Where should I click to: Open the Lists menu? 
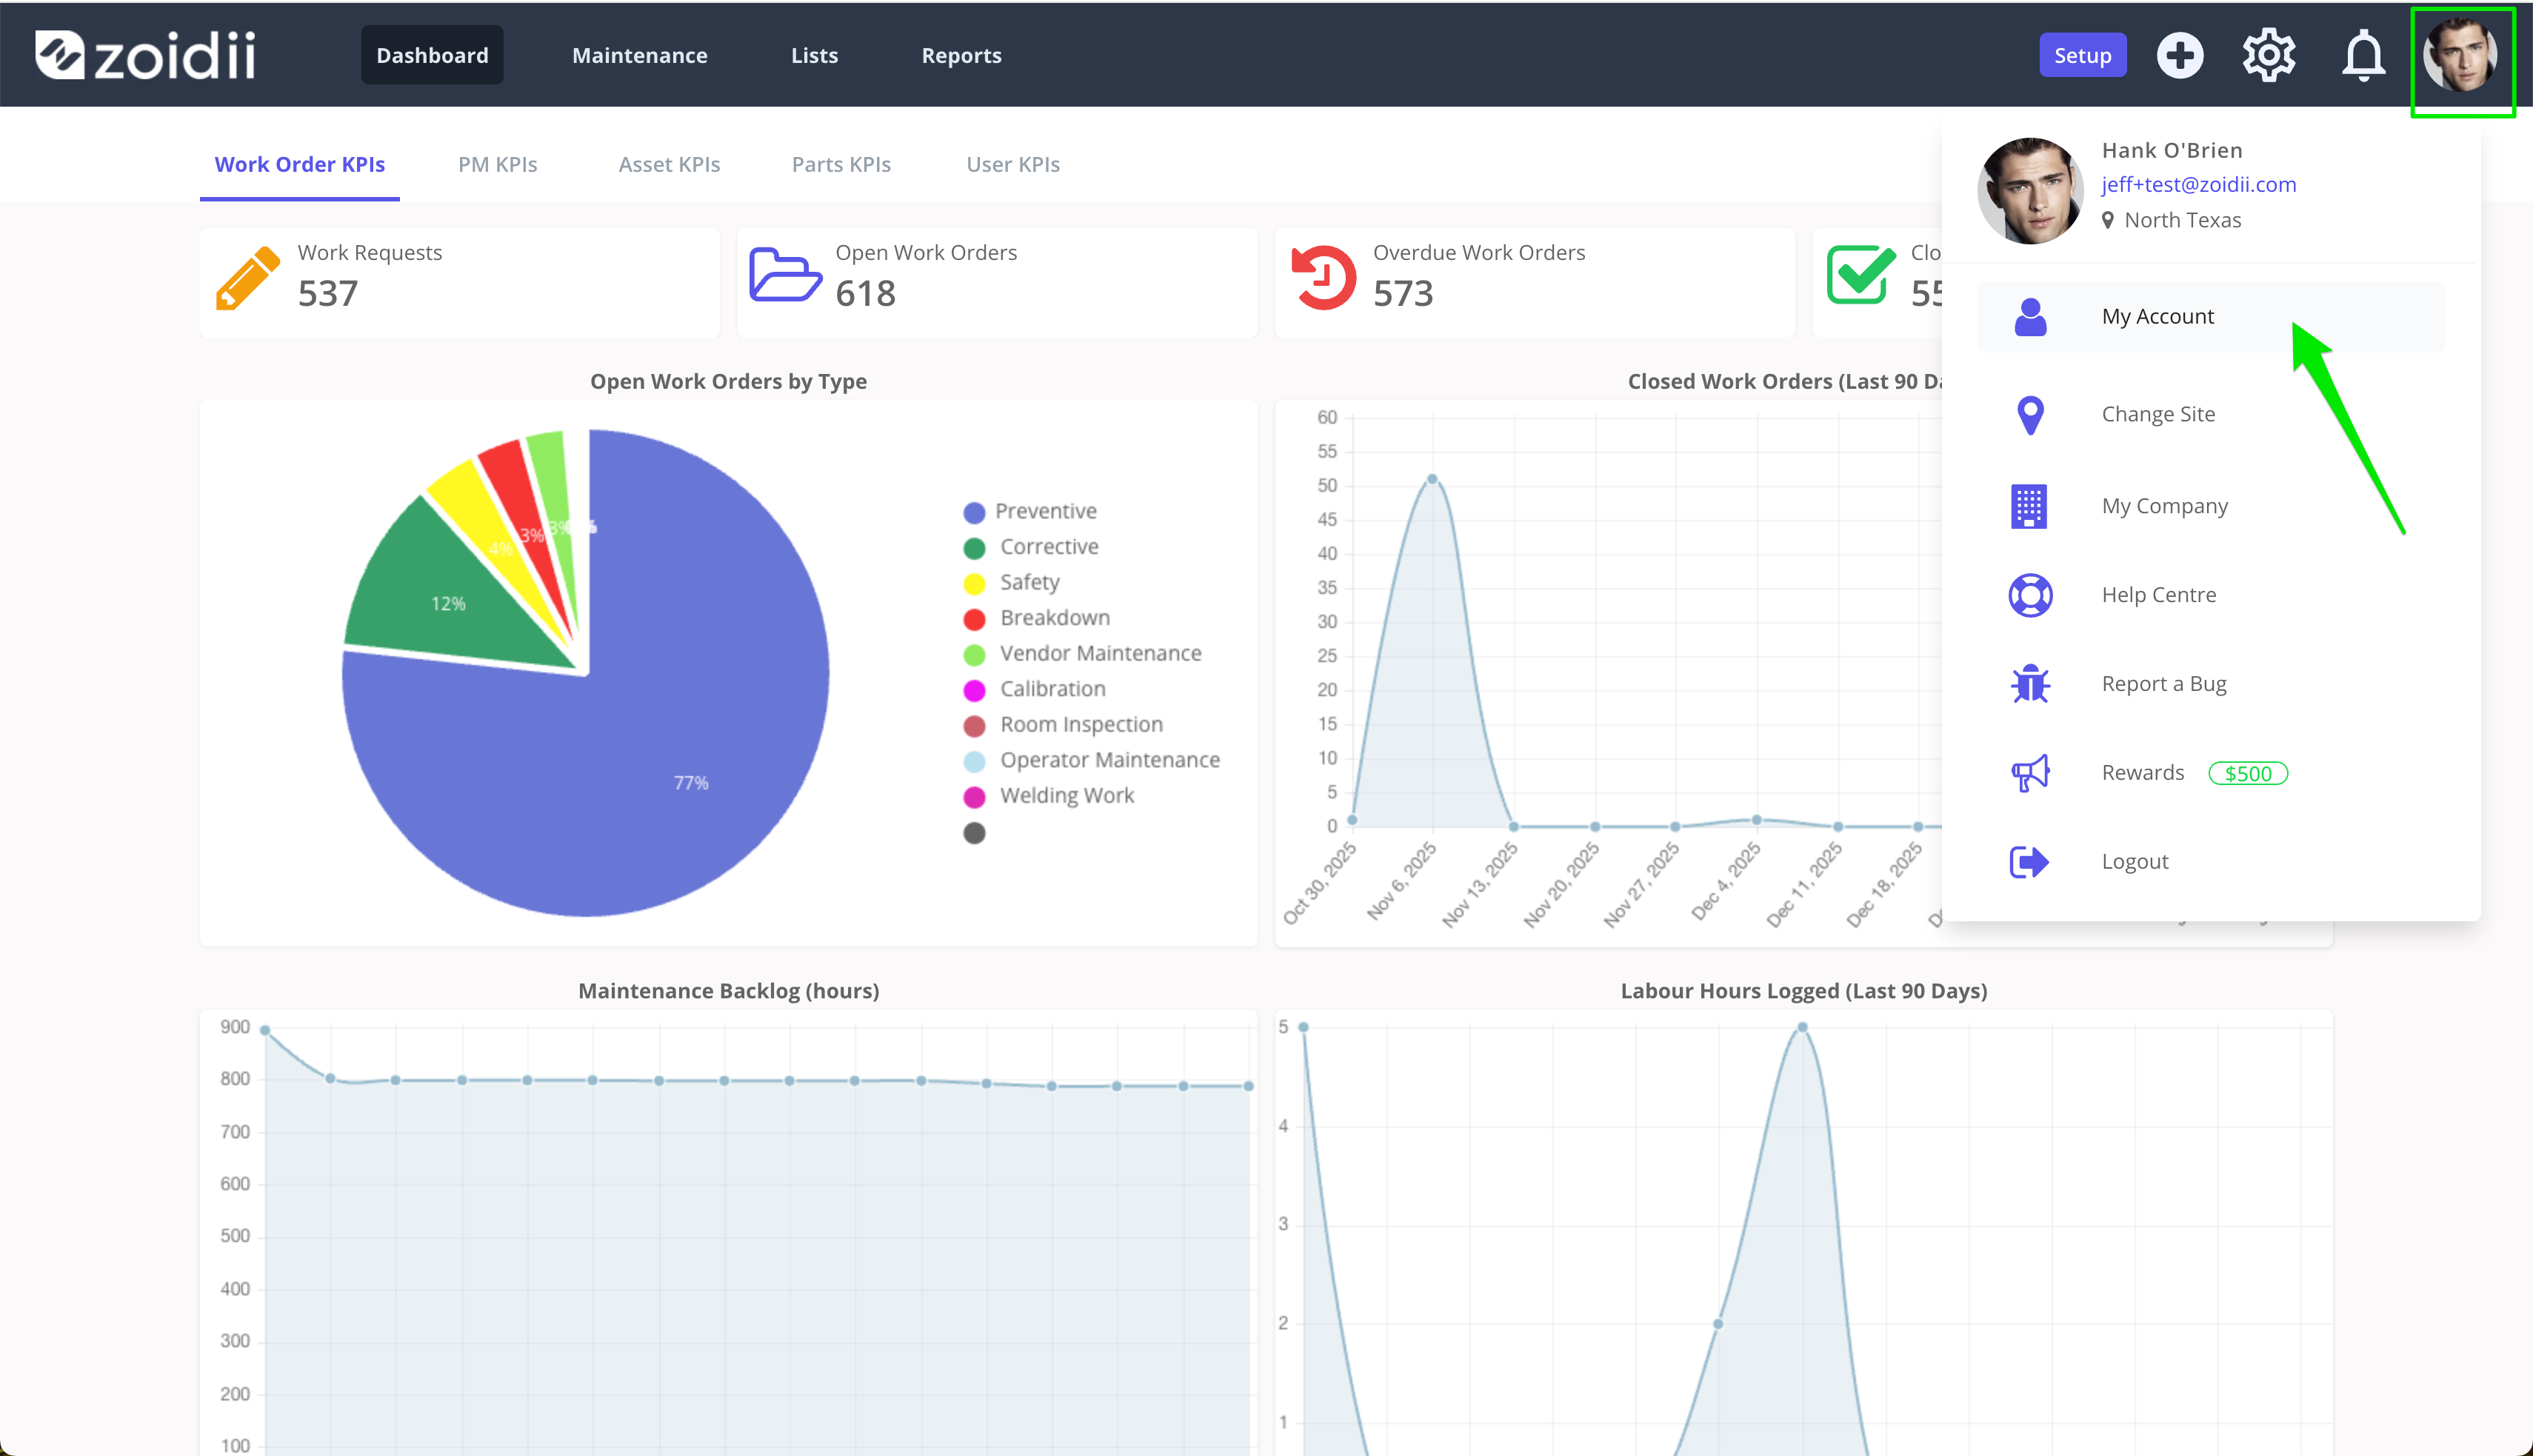pos(814,56)
